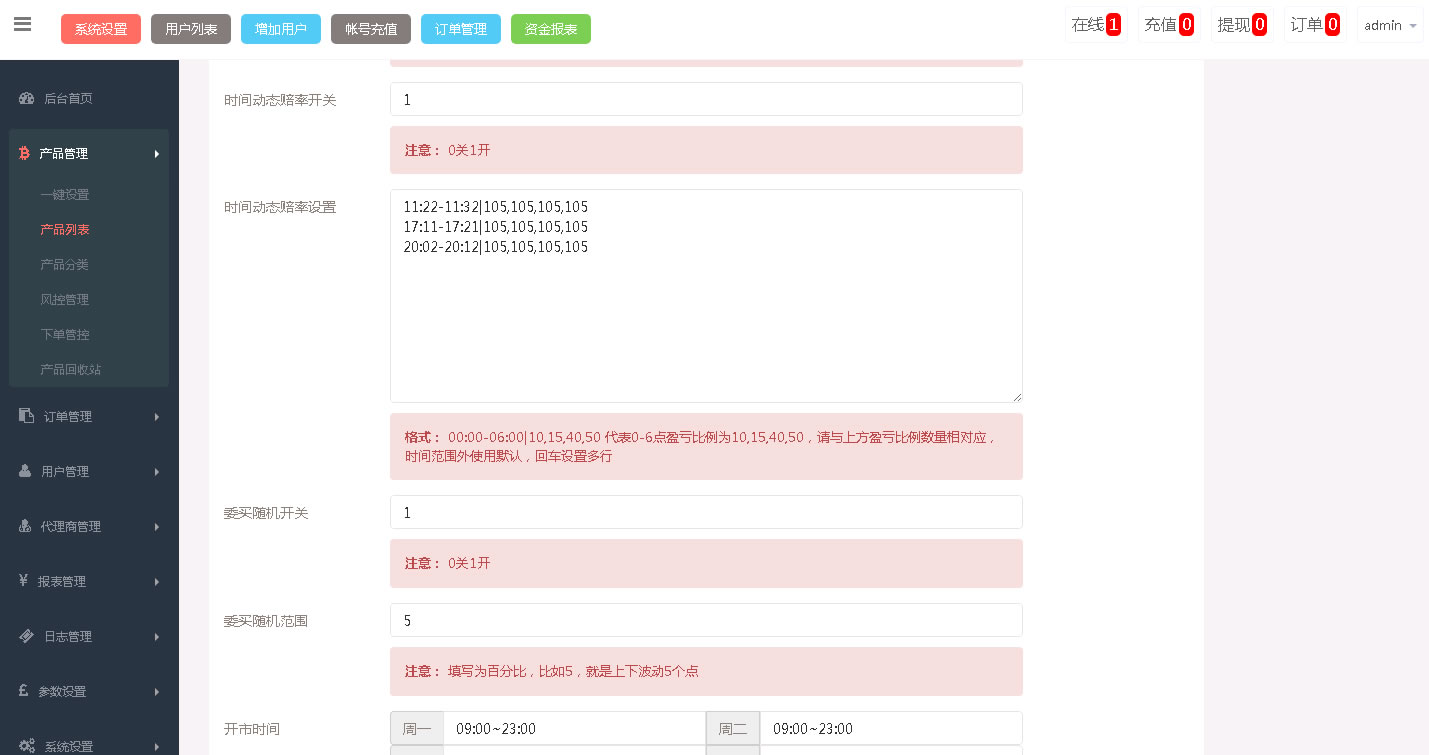This screenshot has height=755, width=1429.
Task: Click the agent icon beside 代理商管理
Action: (x=26, y=526)
